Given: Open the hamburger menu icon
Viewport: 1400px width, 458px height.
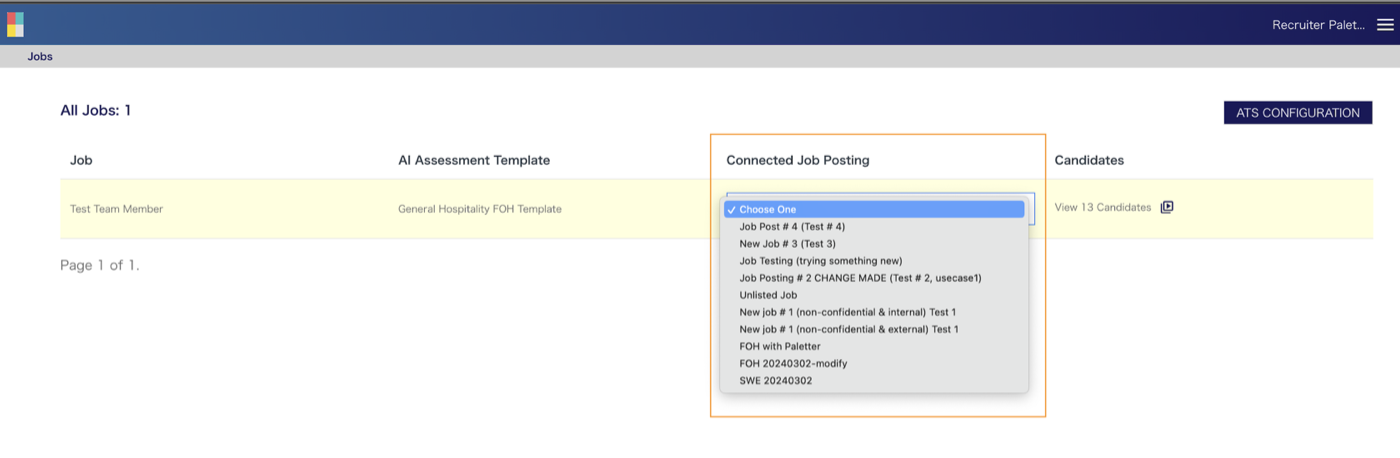Looking at the screenshot, I should tap(1385, 25).
